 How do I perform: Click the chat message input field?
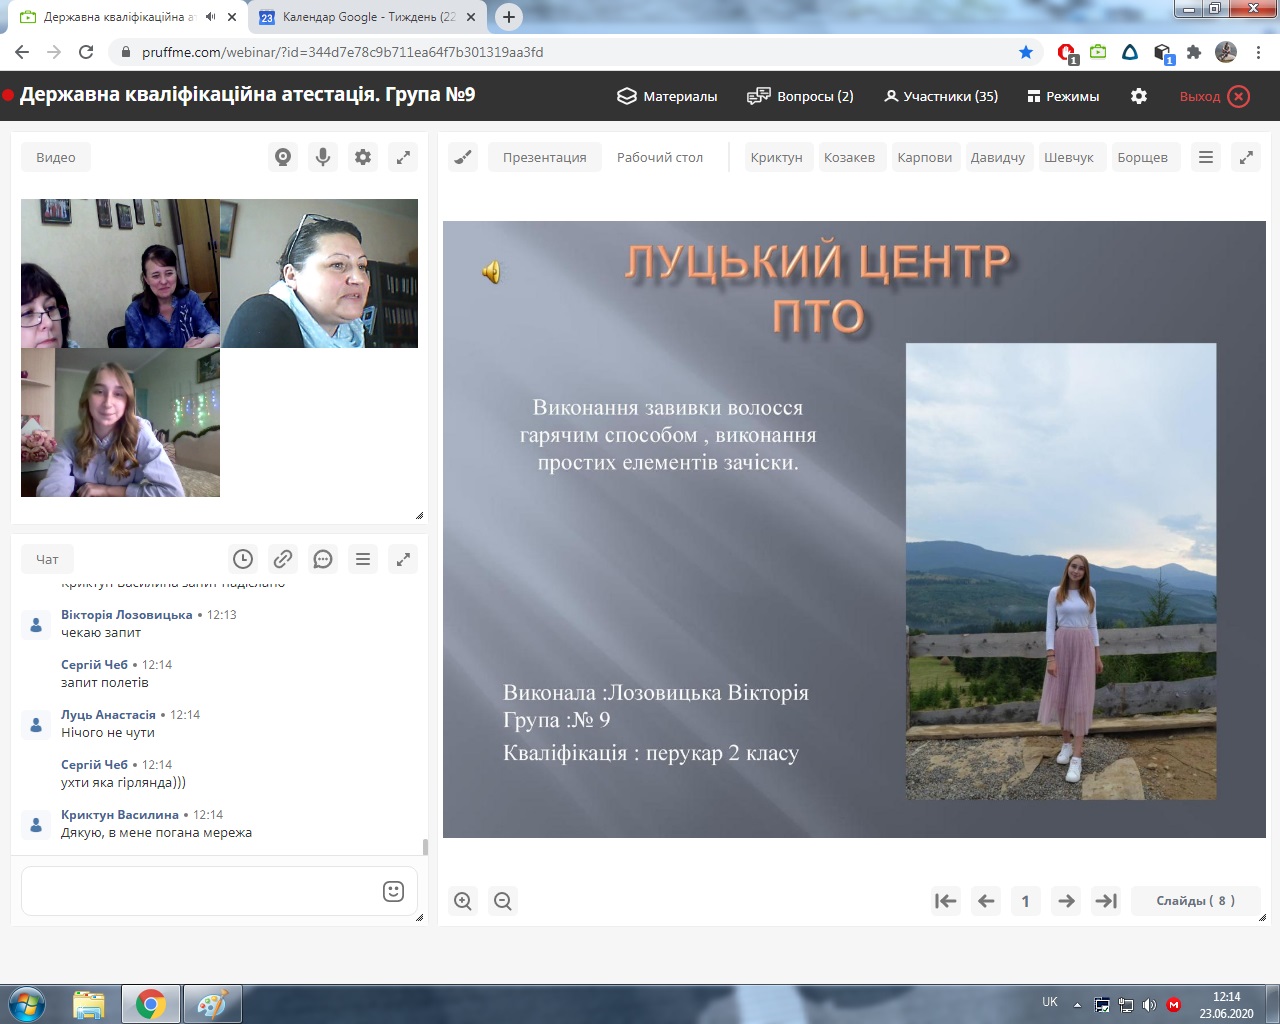(x=200, y=891)
